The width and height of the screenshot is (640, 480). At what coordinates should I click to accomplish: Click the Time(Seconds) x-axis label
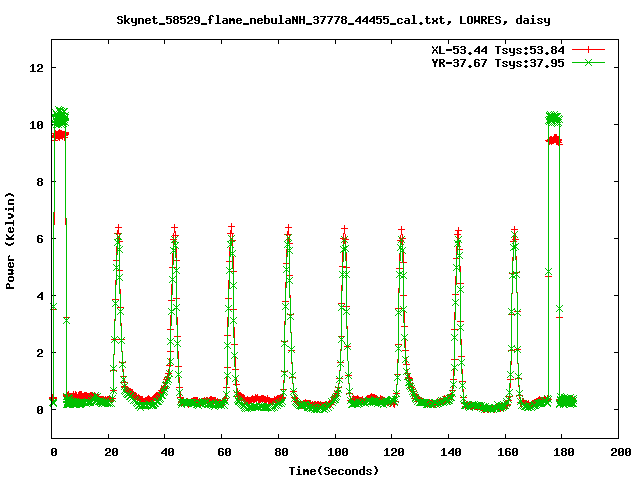click(334, 471)
